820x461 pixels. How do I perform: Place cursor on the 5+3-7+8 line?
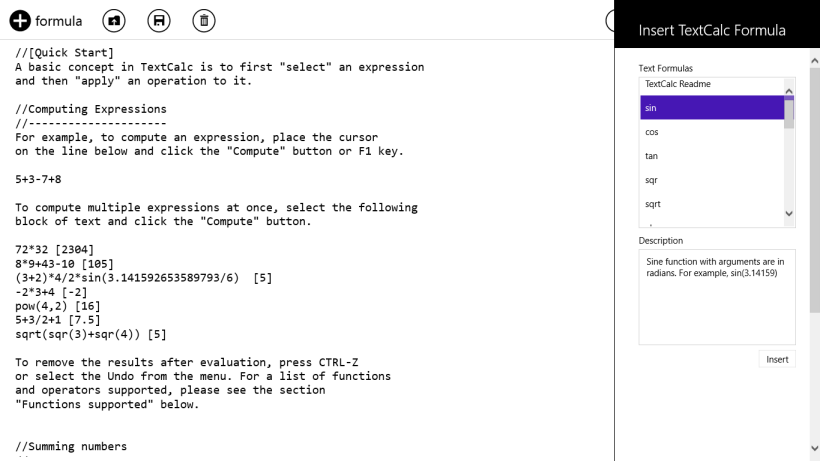[x=38, y=179]
